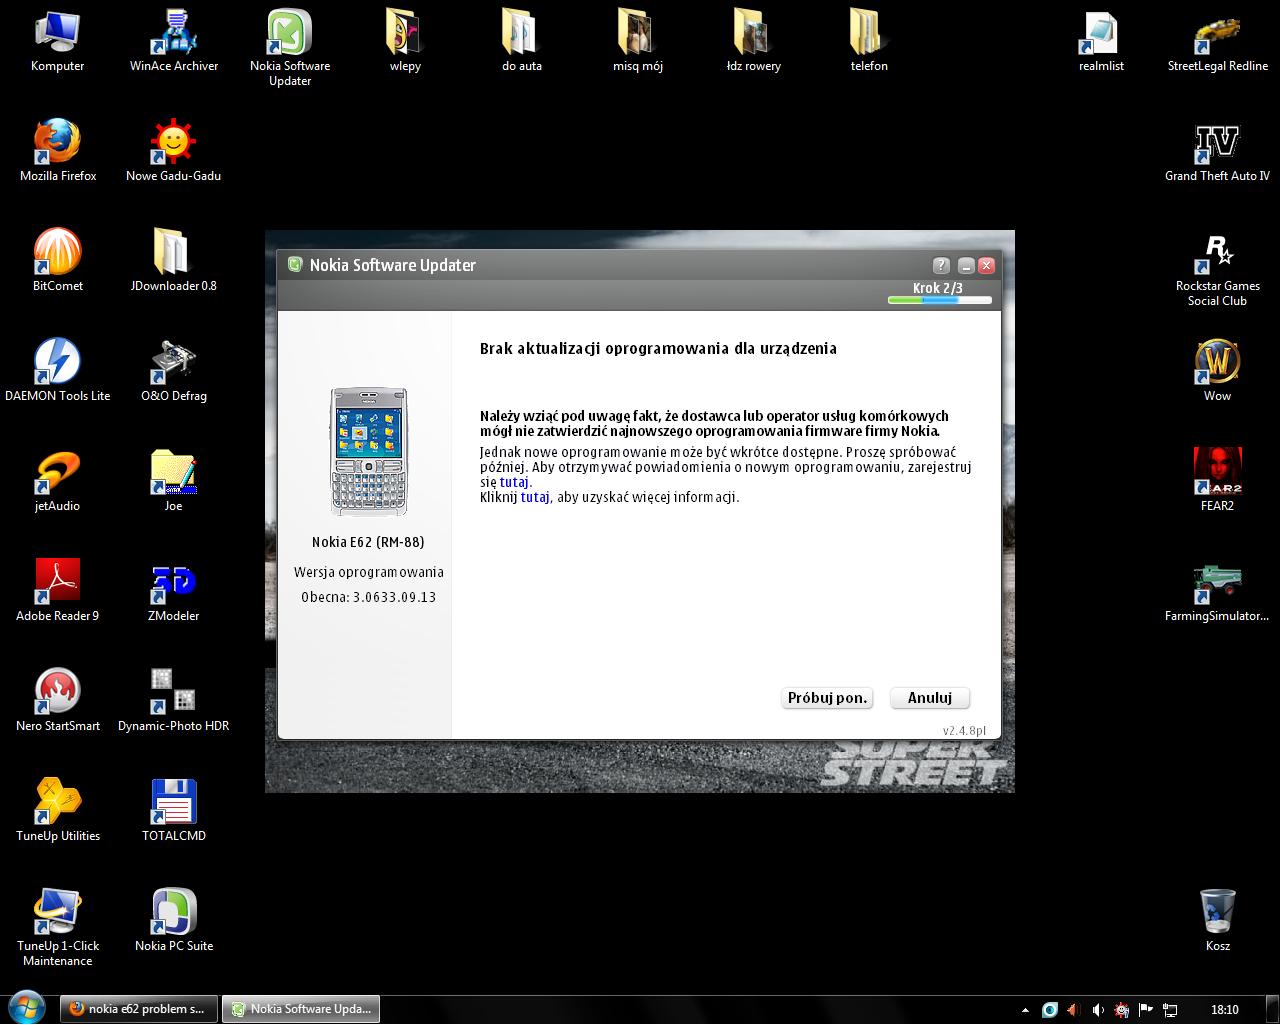Click the Próbuj pon. button
This screenshot has height=1025, width=1280.
coord(827,698)
